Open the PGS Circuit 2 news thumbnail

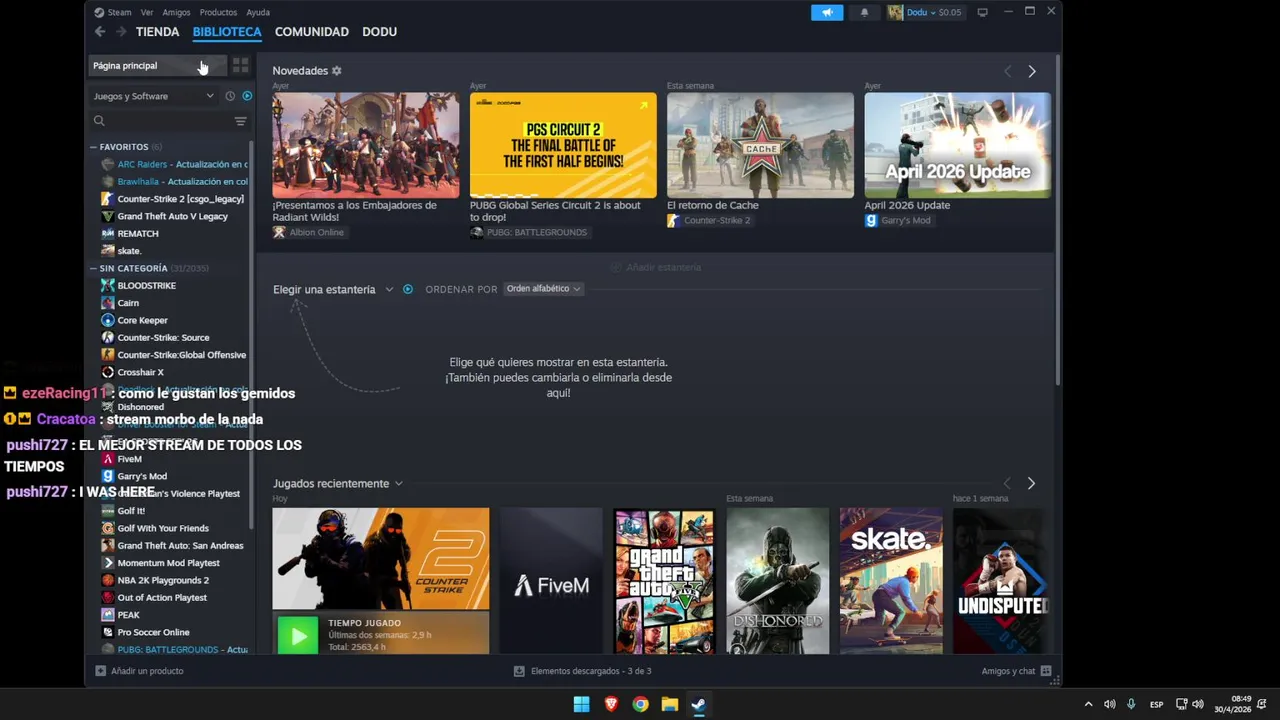[x=563, y=145]
